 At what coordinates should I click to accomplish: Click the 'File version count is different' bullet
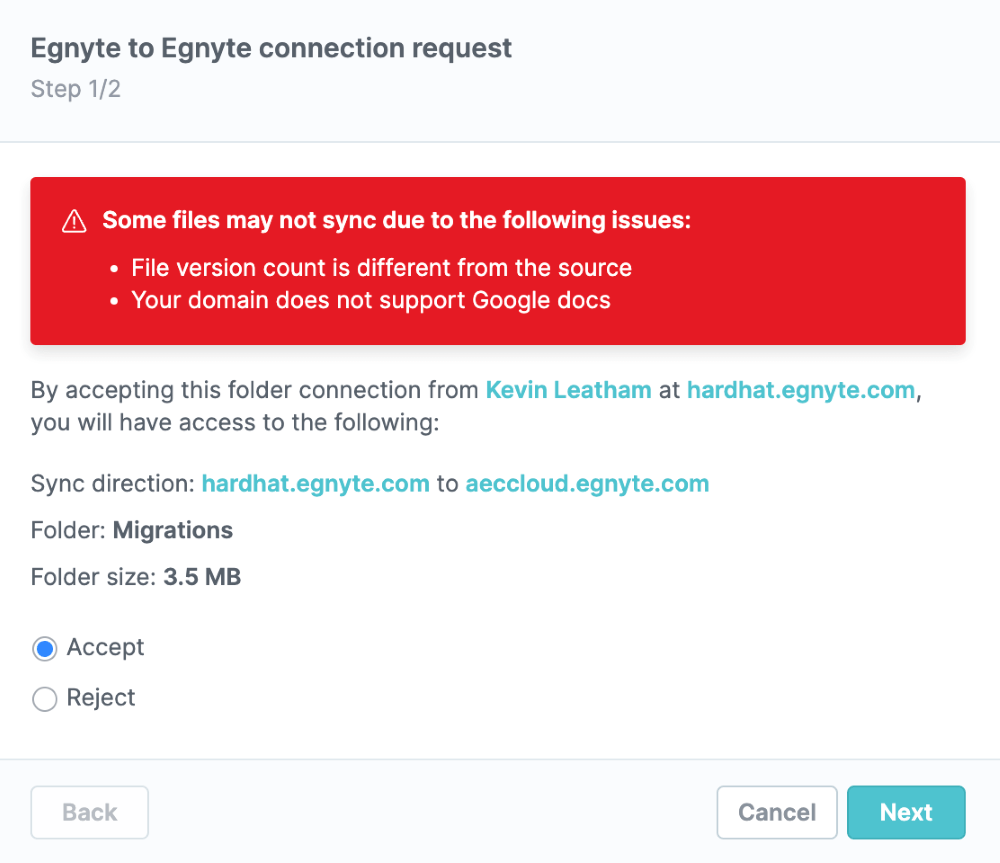381,268
